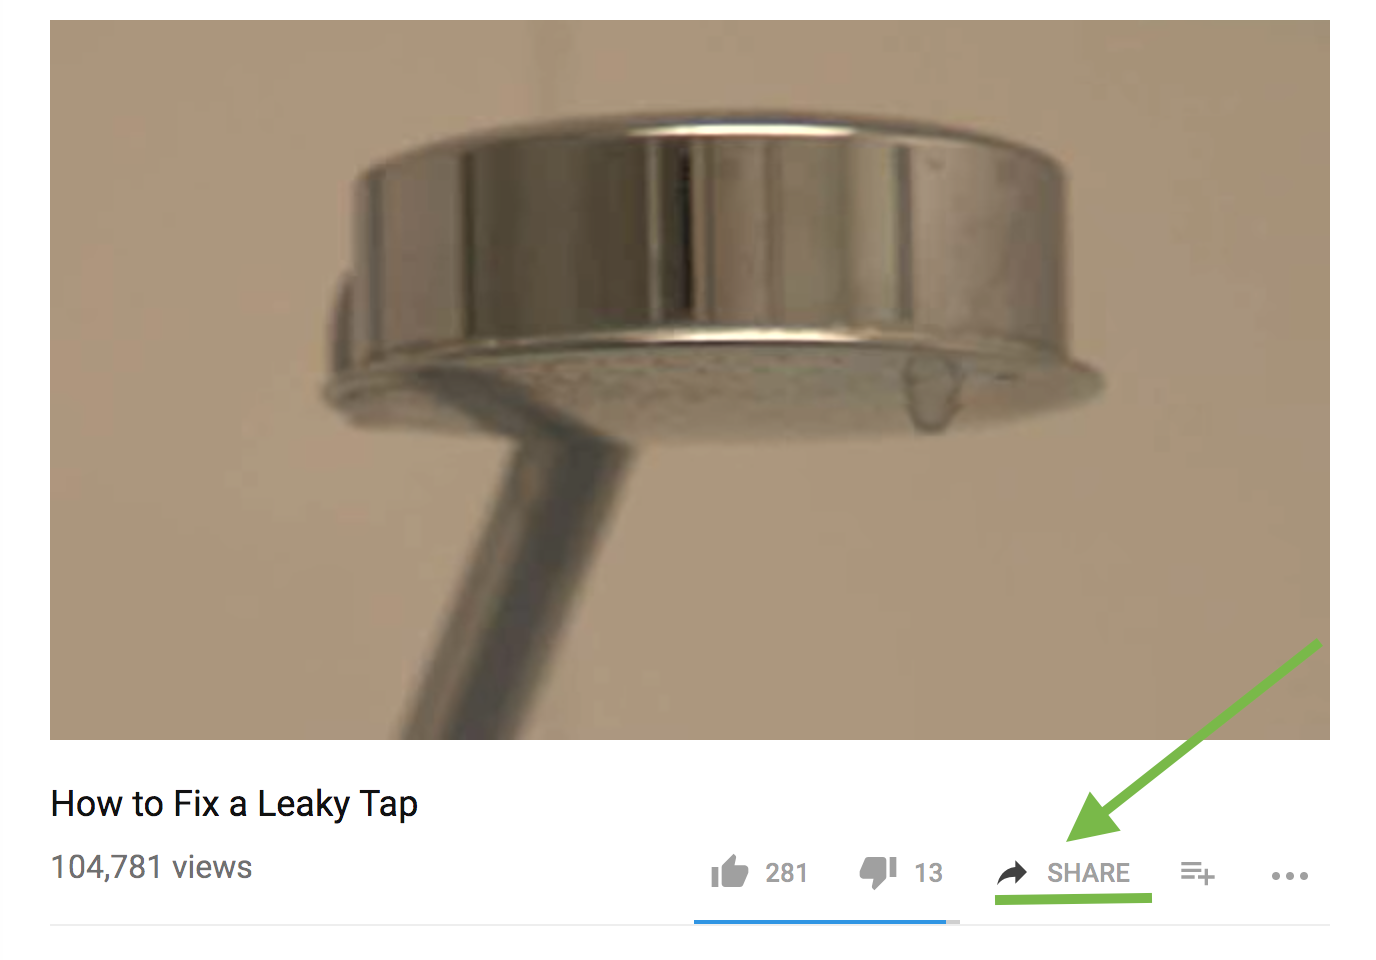Click the blue like ratio bar

(820, 921)
